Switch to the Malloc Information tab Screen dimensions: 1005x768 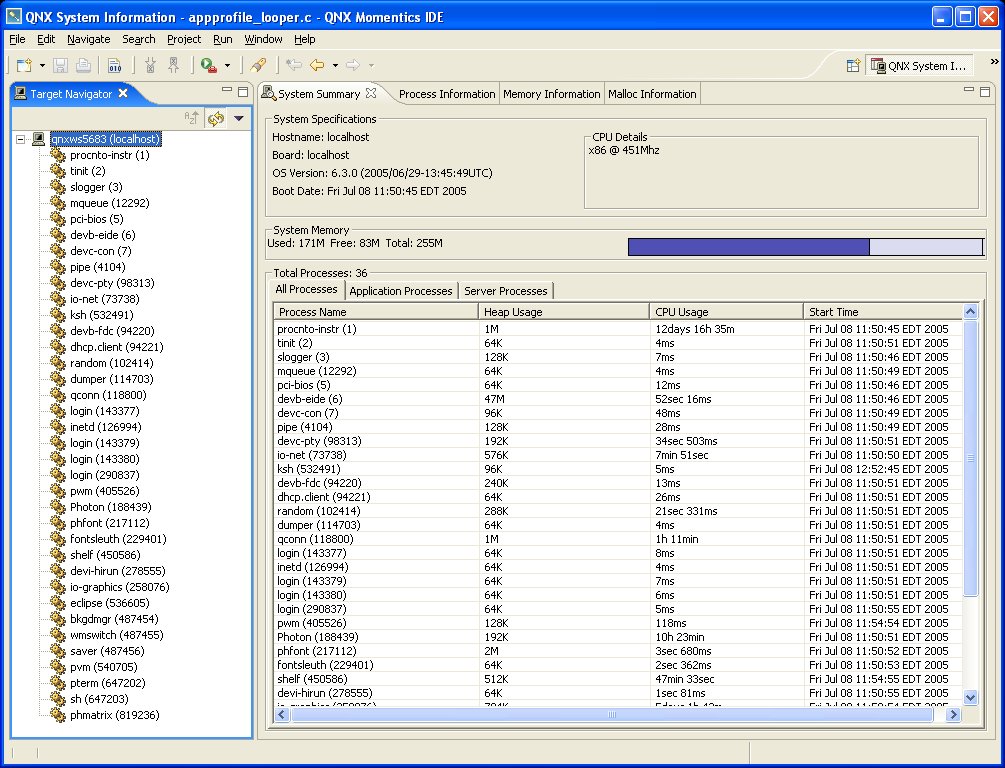(x=652, y=94)
